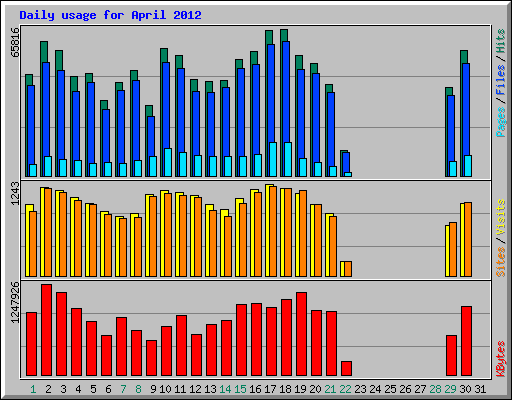Viewport: 512px width, 400px height.
Task: Click the red KBytes bar for day 19
Action: [301, 334]
